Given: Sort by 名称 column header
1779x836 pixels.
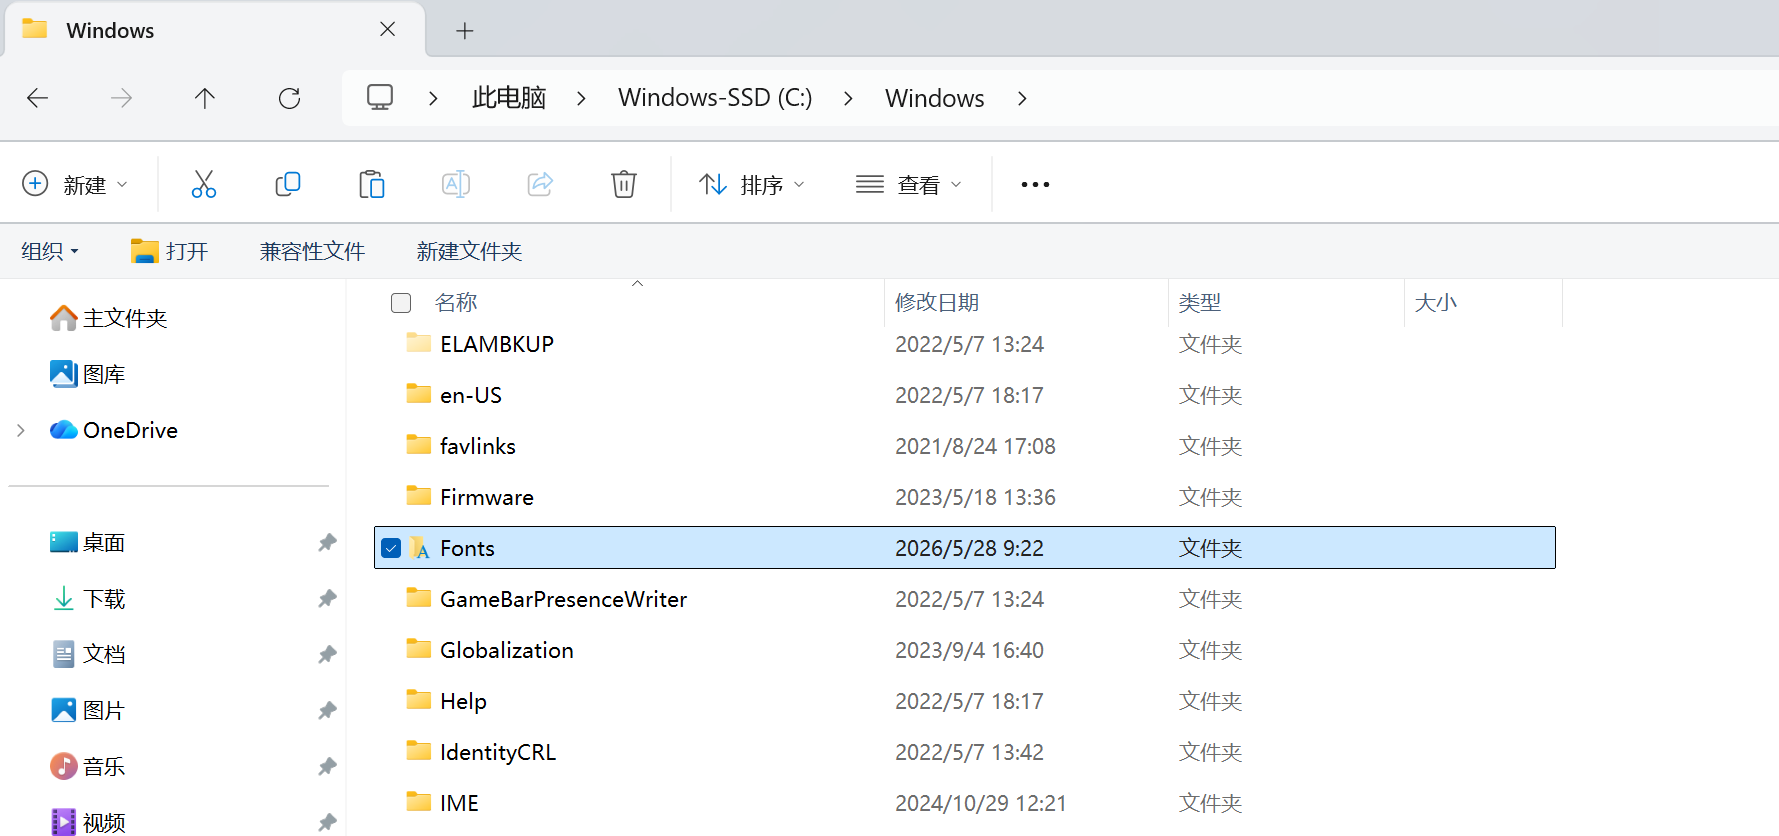Looking at the screenshot, I should click(456, 302).
